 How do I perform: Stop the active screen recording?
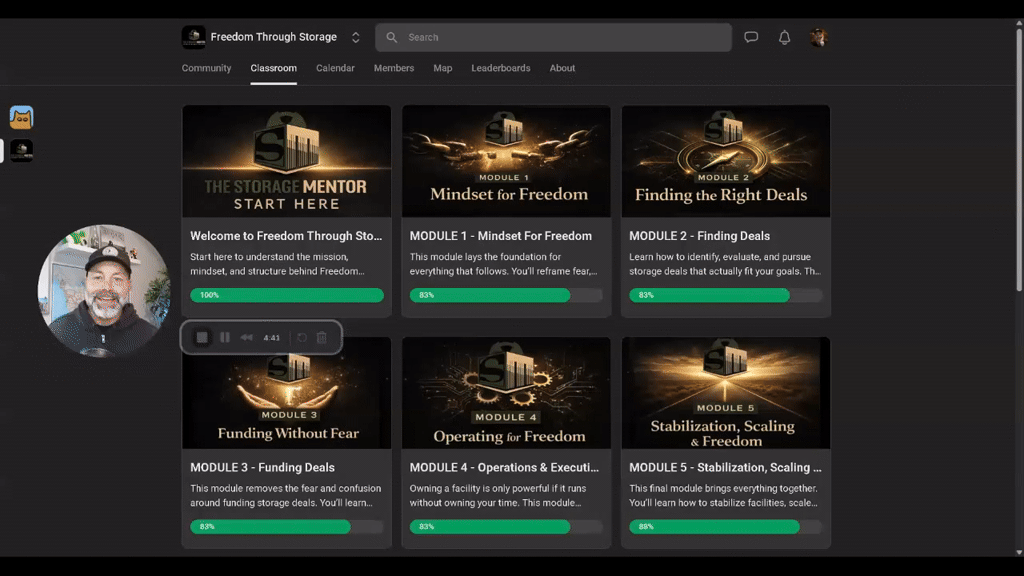pyautogui.click(x=202, y=337)
